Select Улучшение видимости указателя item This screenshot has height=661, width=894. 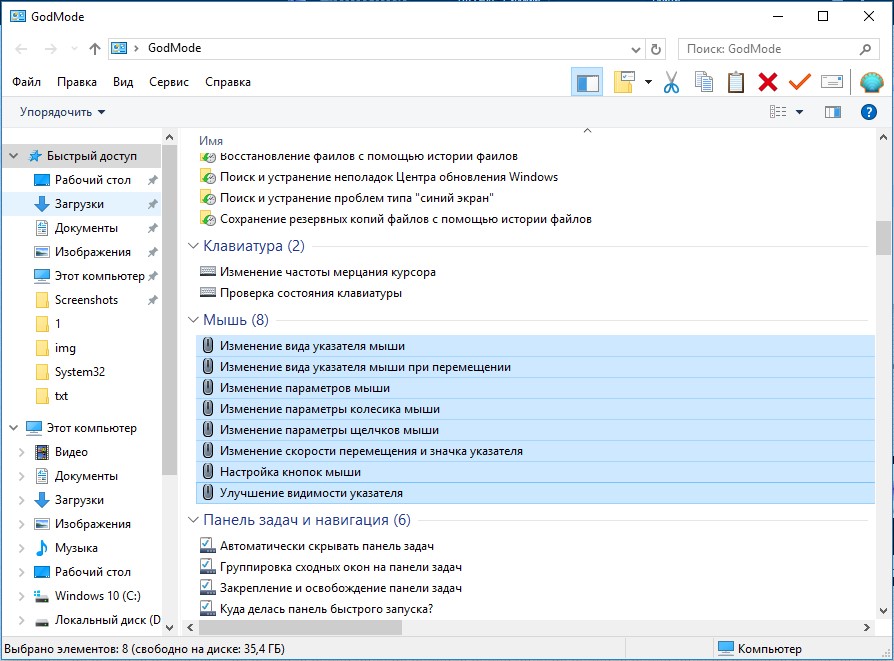535,493
